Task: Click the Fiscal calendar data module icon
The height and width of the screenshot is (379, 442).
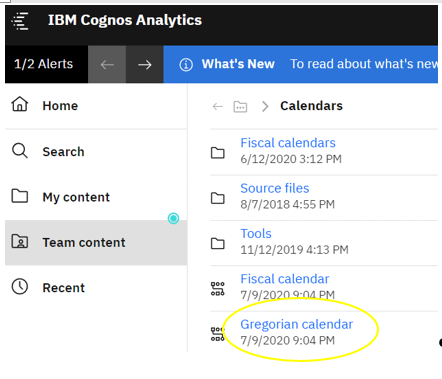Action: pyautogui.click(x=218, y=289)
